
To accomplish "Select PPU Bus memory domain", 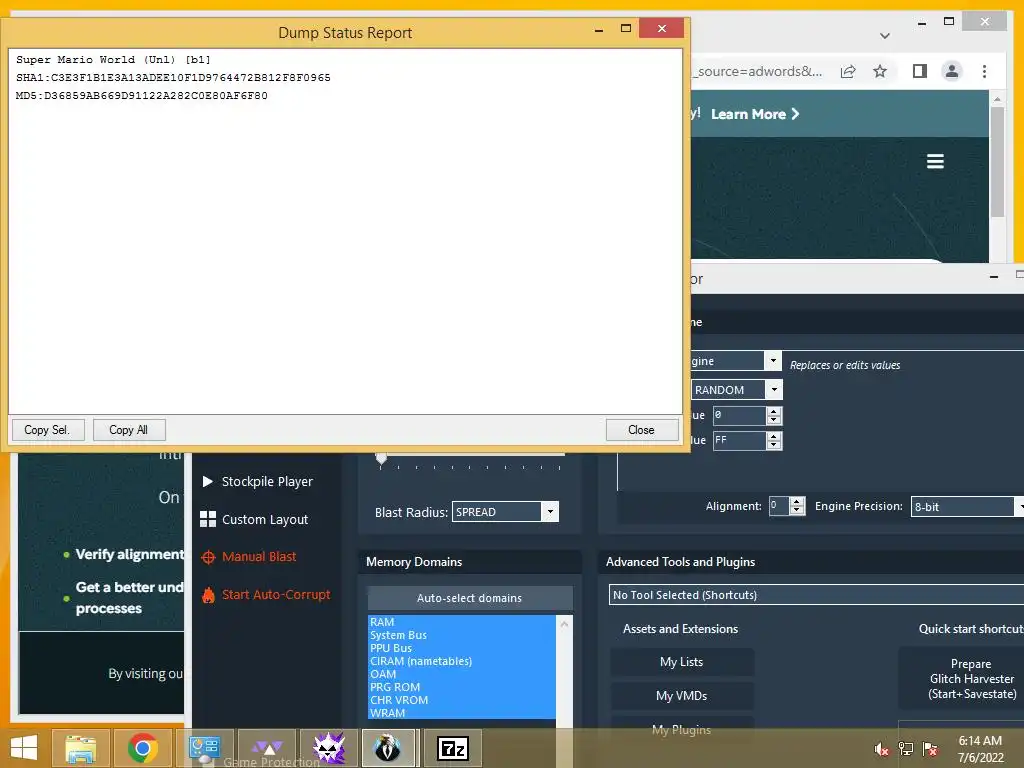I will pos(462,648).
